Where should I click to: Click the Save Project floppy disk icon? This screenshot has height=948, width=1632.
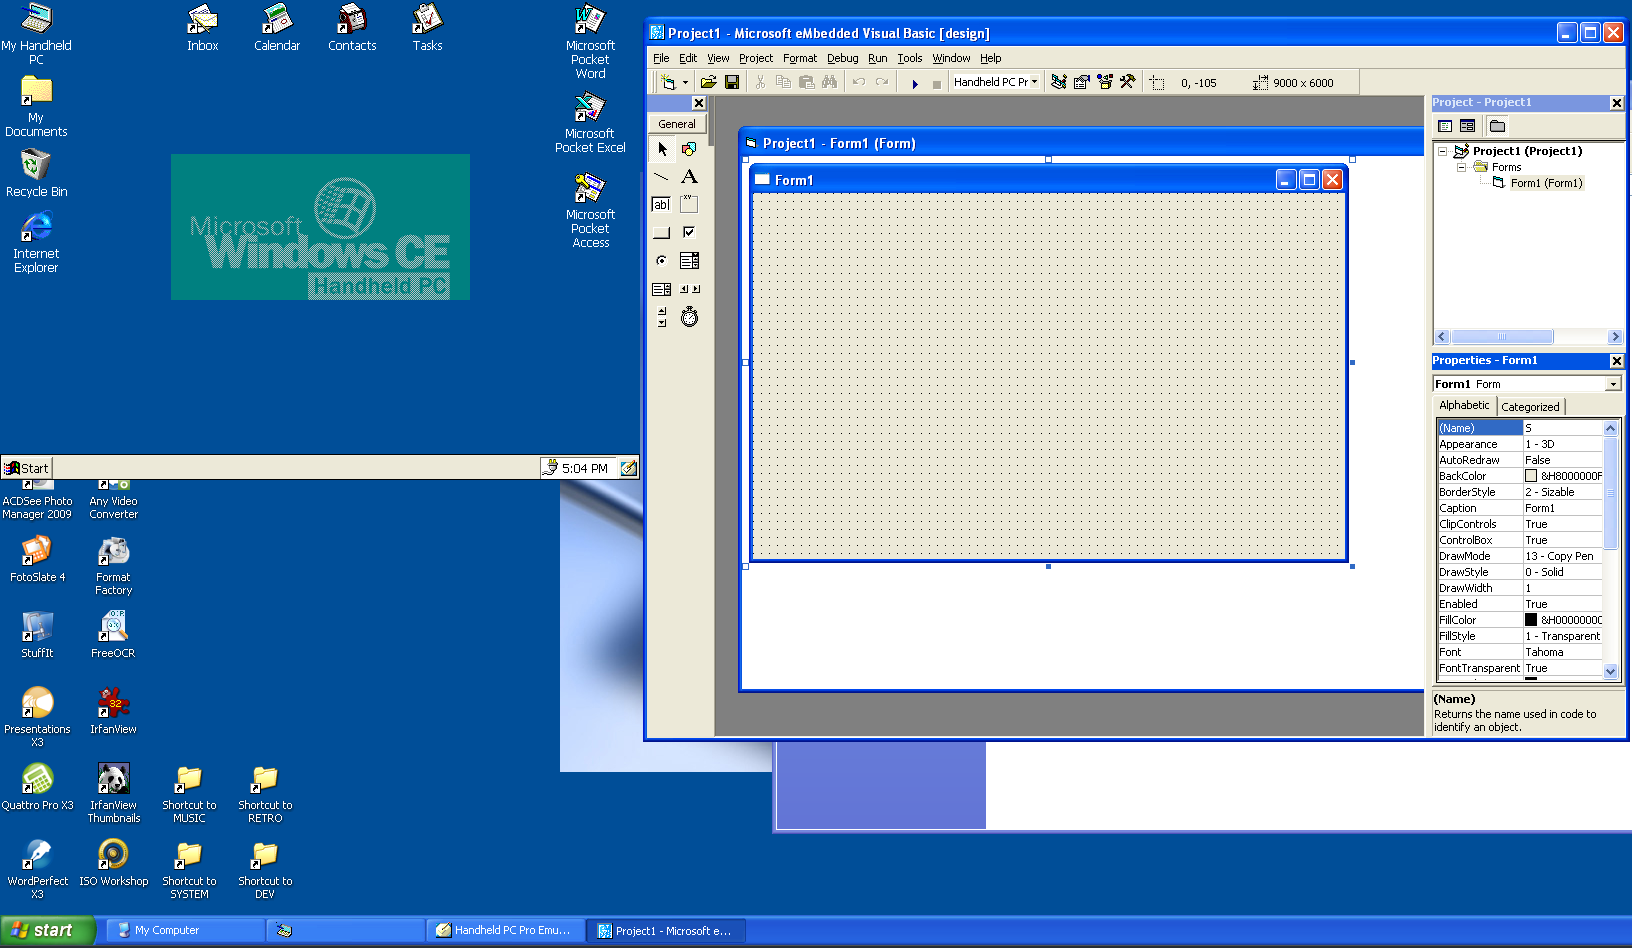732,82
